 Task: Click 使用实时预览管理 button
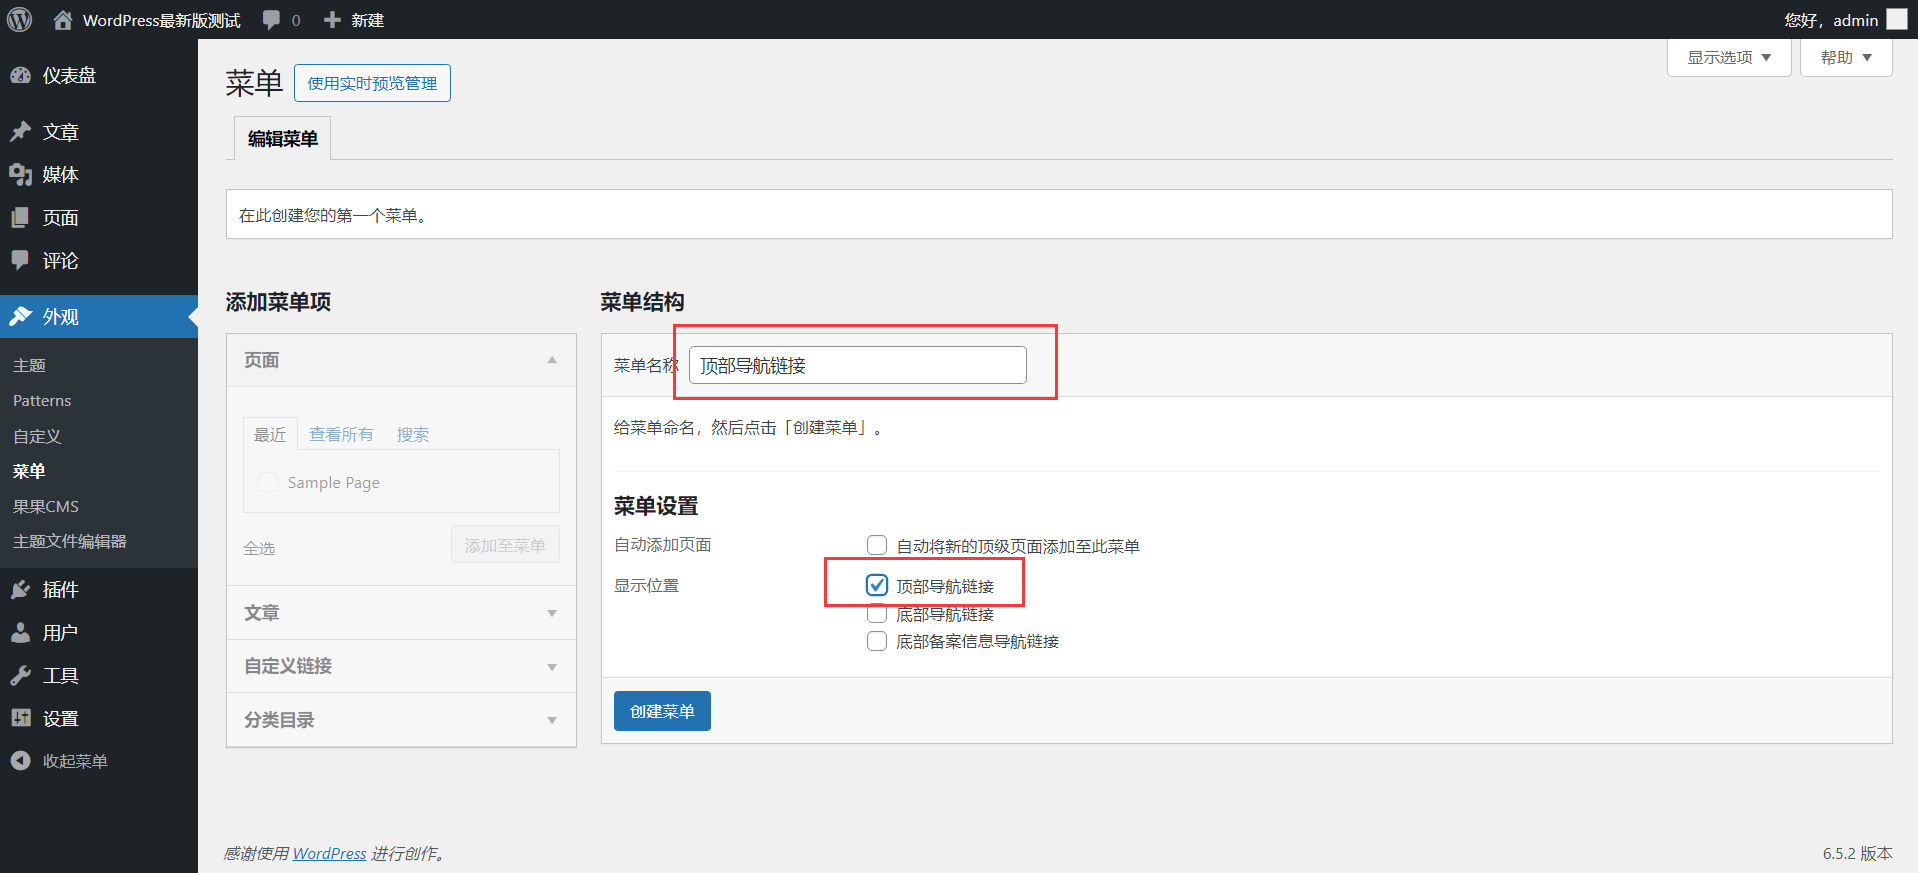point(372,83)
